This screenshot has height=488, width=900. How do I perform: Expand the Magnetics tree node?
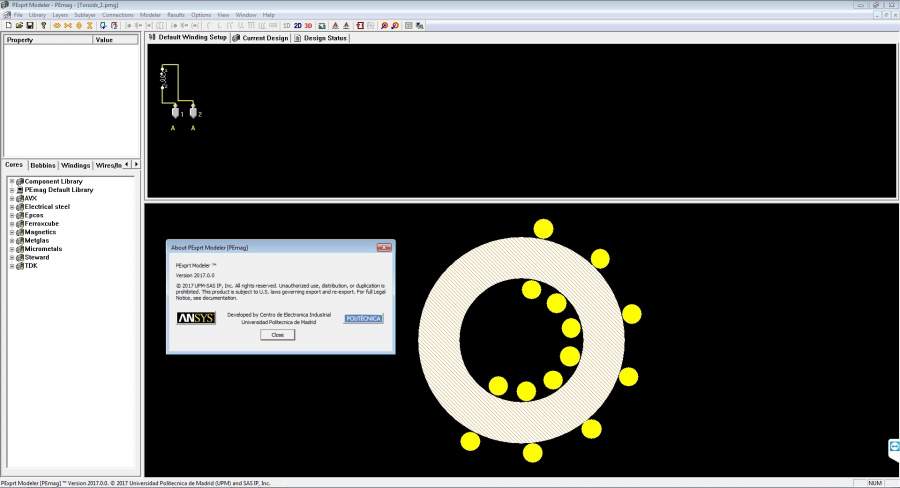(x=11, y=232)
